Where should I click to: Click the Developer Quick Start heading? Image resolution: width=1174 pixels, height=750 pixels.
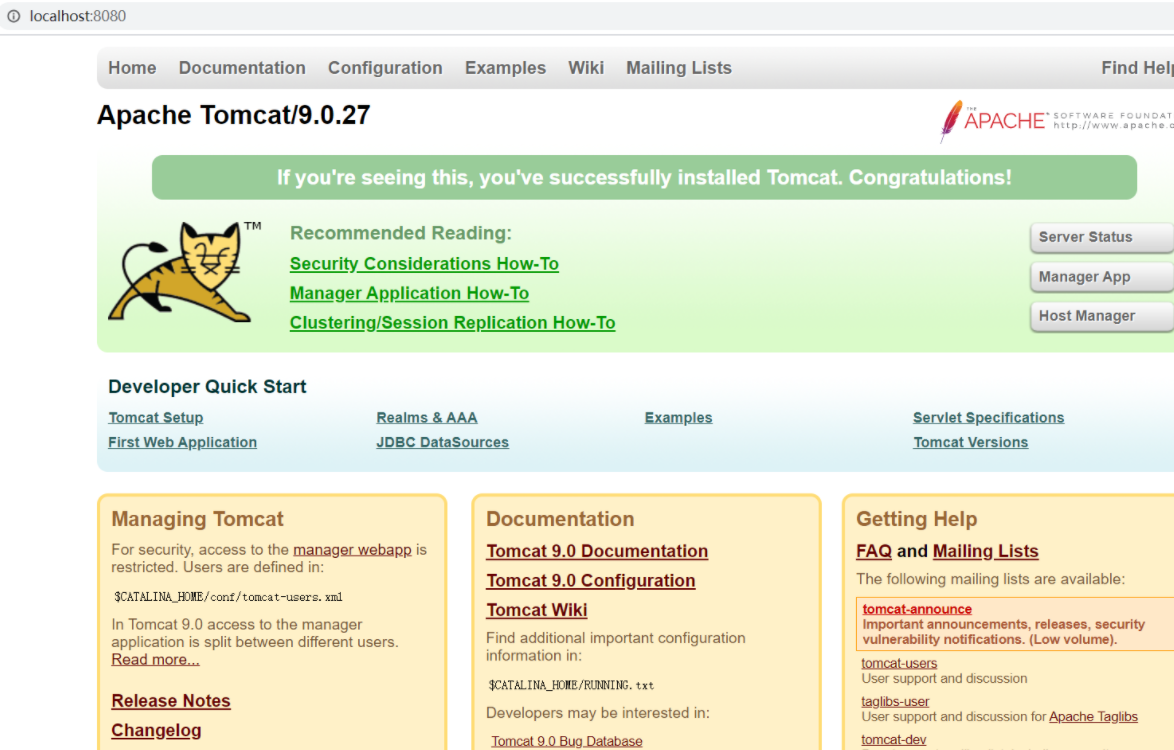(207, 387)
